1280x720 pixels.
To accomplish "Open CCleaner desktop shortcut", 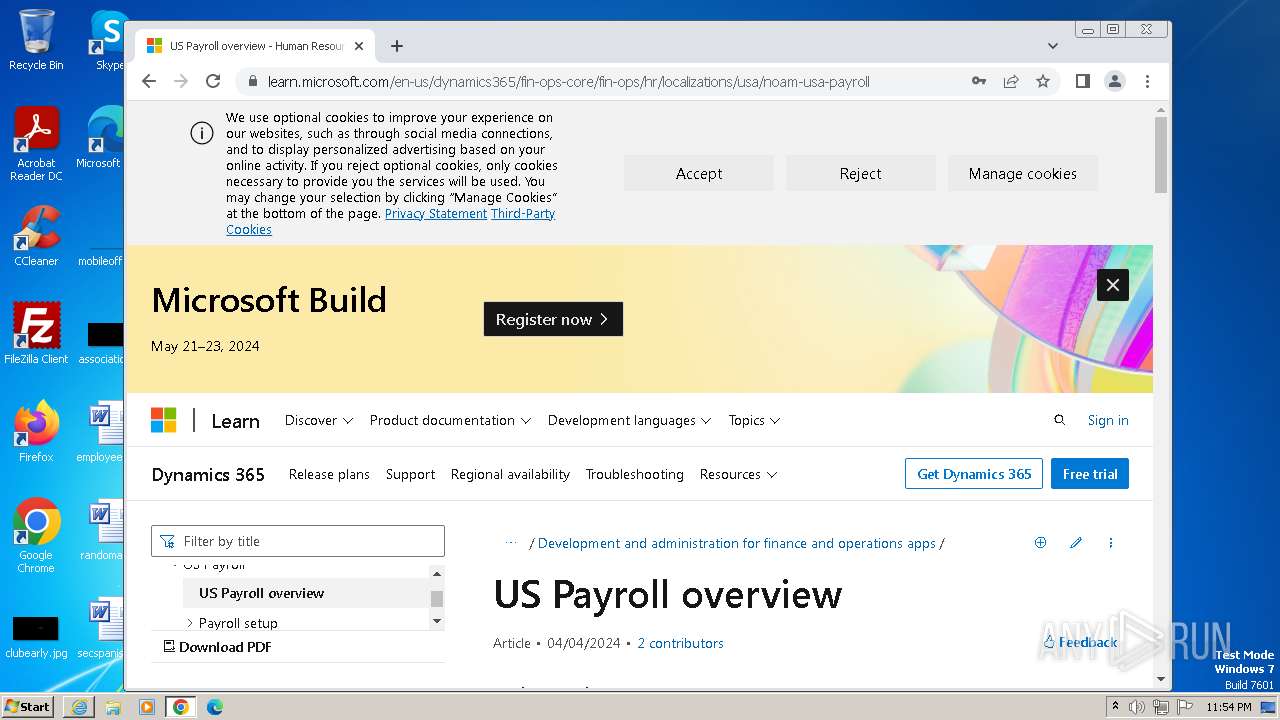I will pos(36,236).
